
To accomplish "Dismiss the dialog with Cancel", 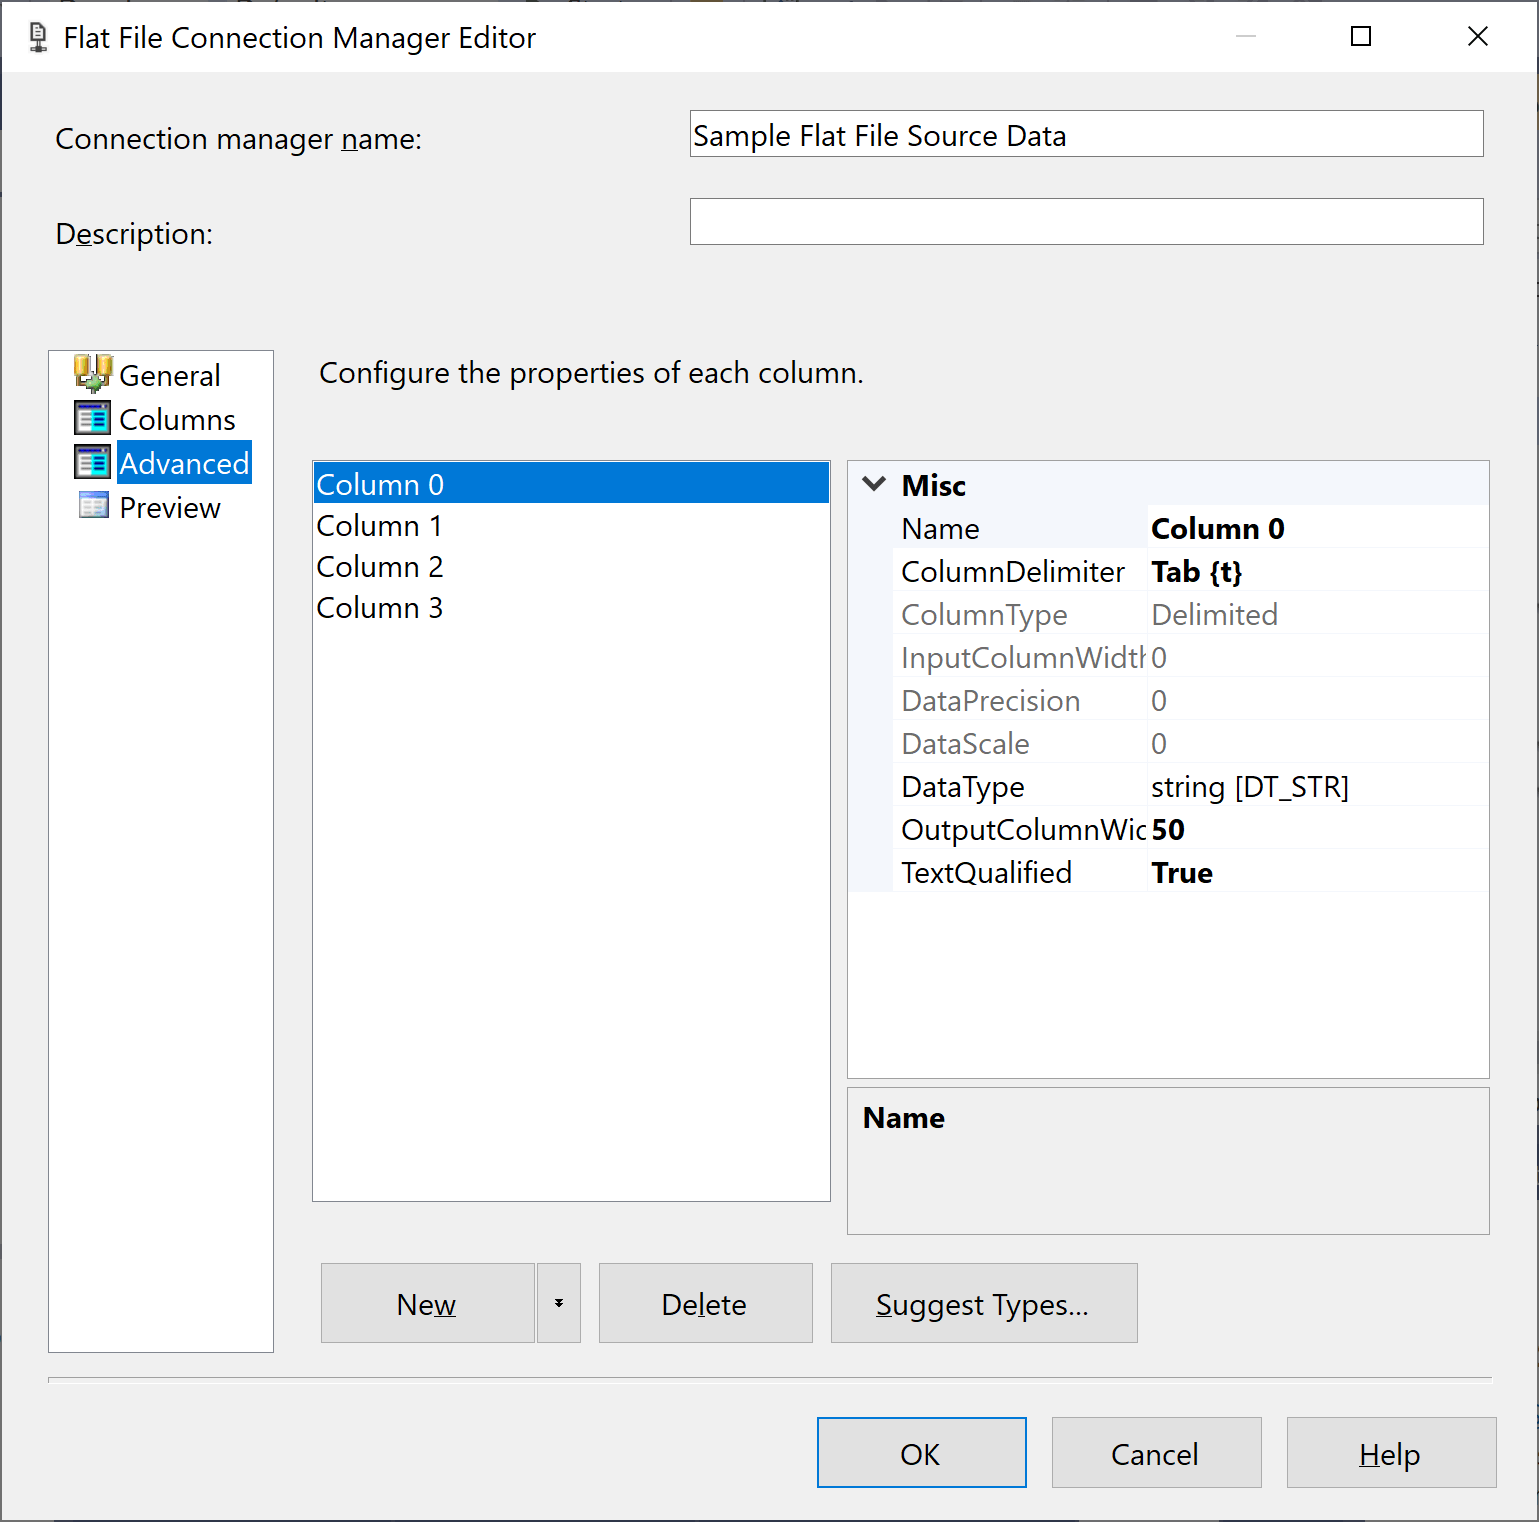I will pos(1155,1452).
